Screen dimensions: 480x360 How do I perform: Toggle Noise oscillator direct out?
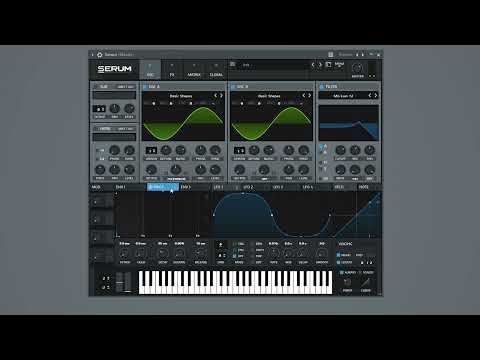pyautogui.click(x=125, y=129)
